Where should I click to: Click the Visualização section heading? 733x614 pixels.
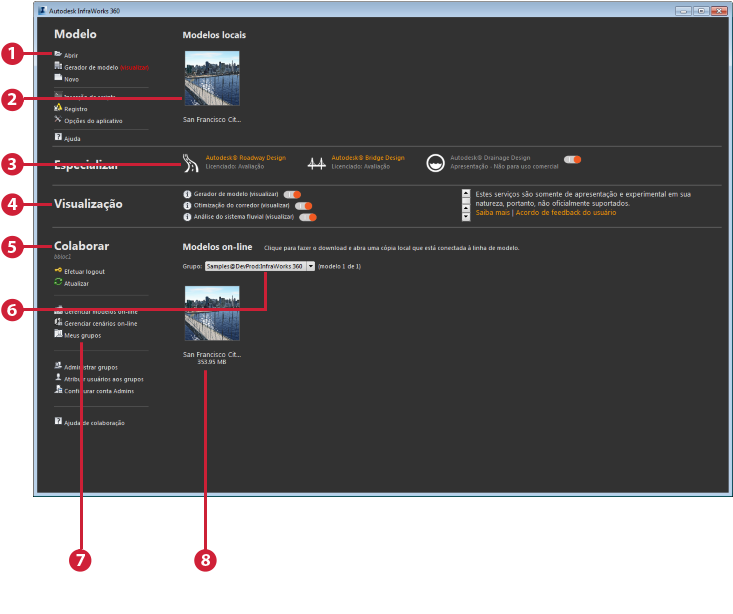point(88,204)
